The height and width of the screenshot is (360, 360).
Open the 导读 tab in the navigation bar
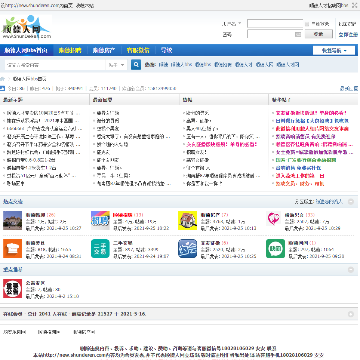tap(166, 50)
